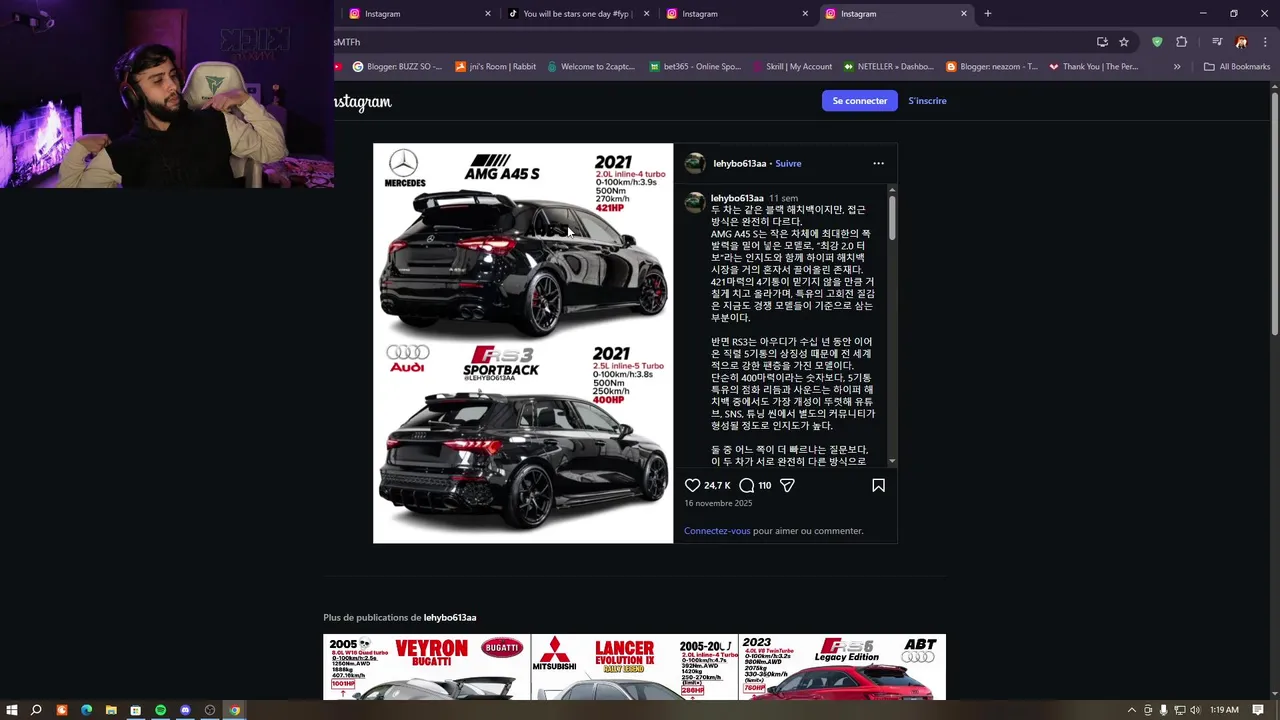This screenshot has width=1280, height=720.
Task: Click S'inscrire link
Action: (927, 101)
